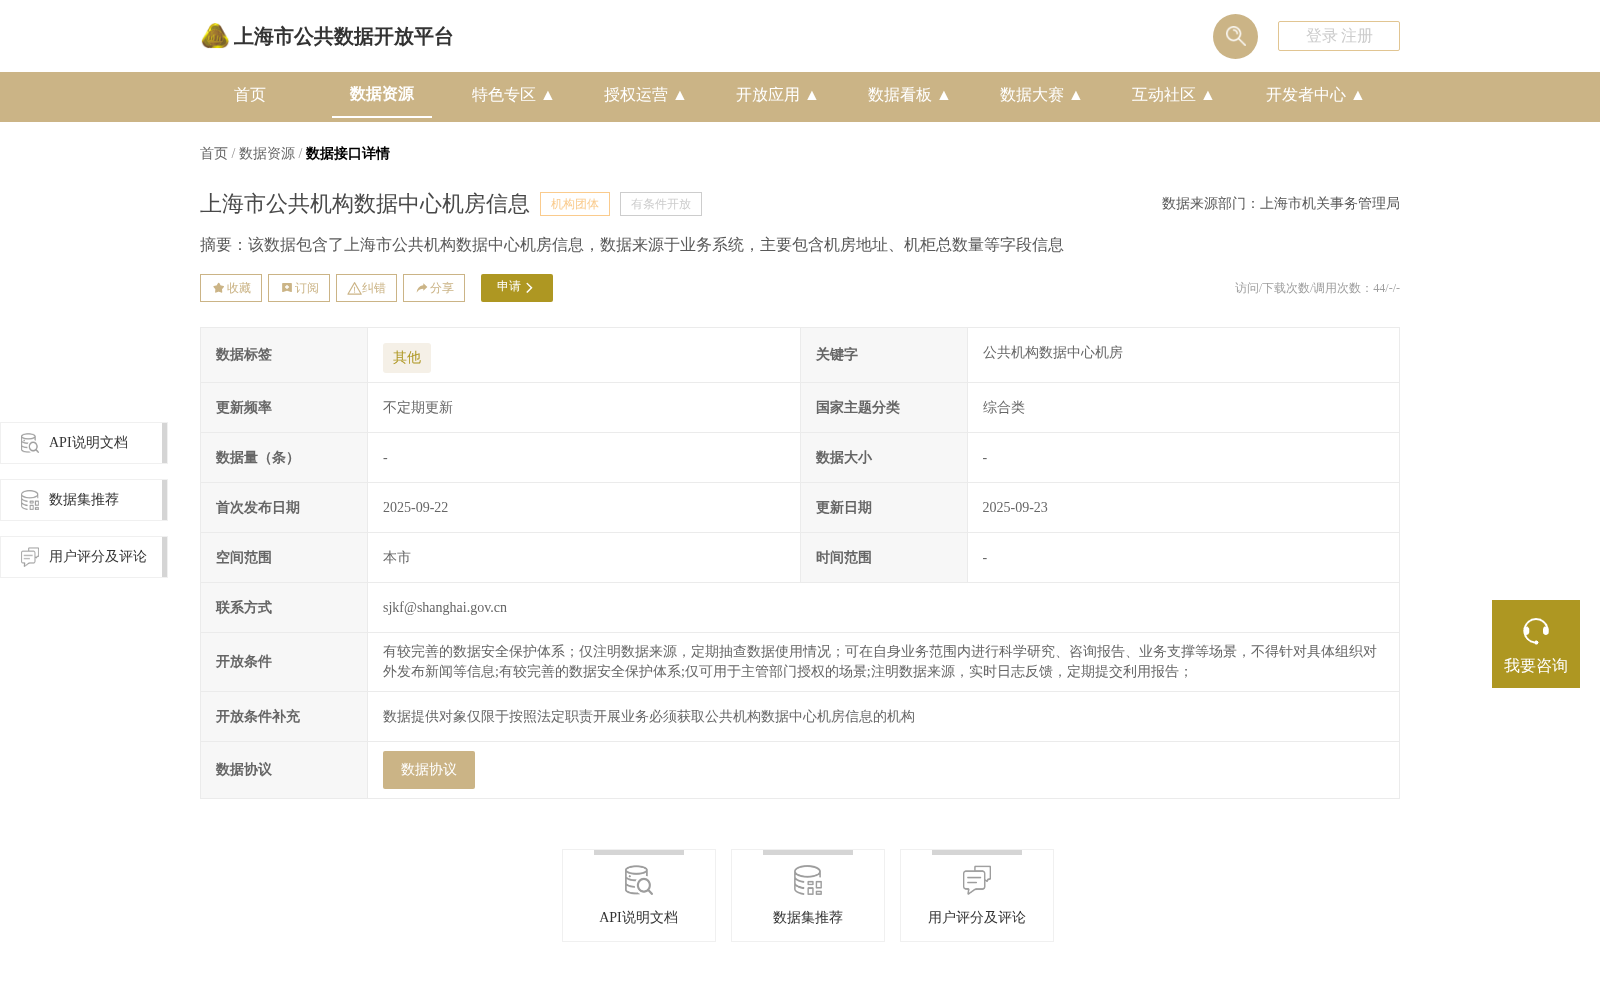Click the subscribe icon on 订阅 button
This screenshot has width=1600, height=1000.
[x=287, y=288]
